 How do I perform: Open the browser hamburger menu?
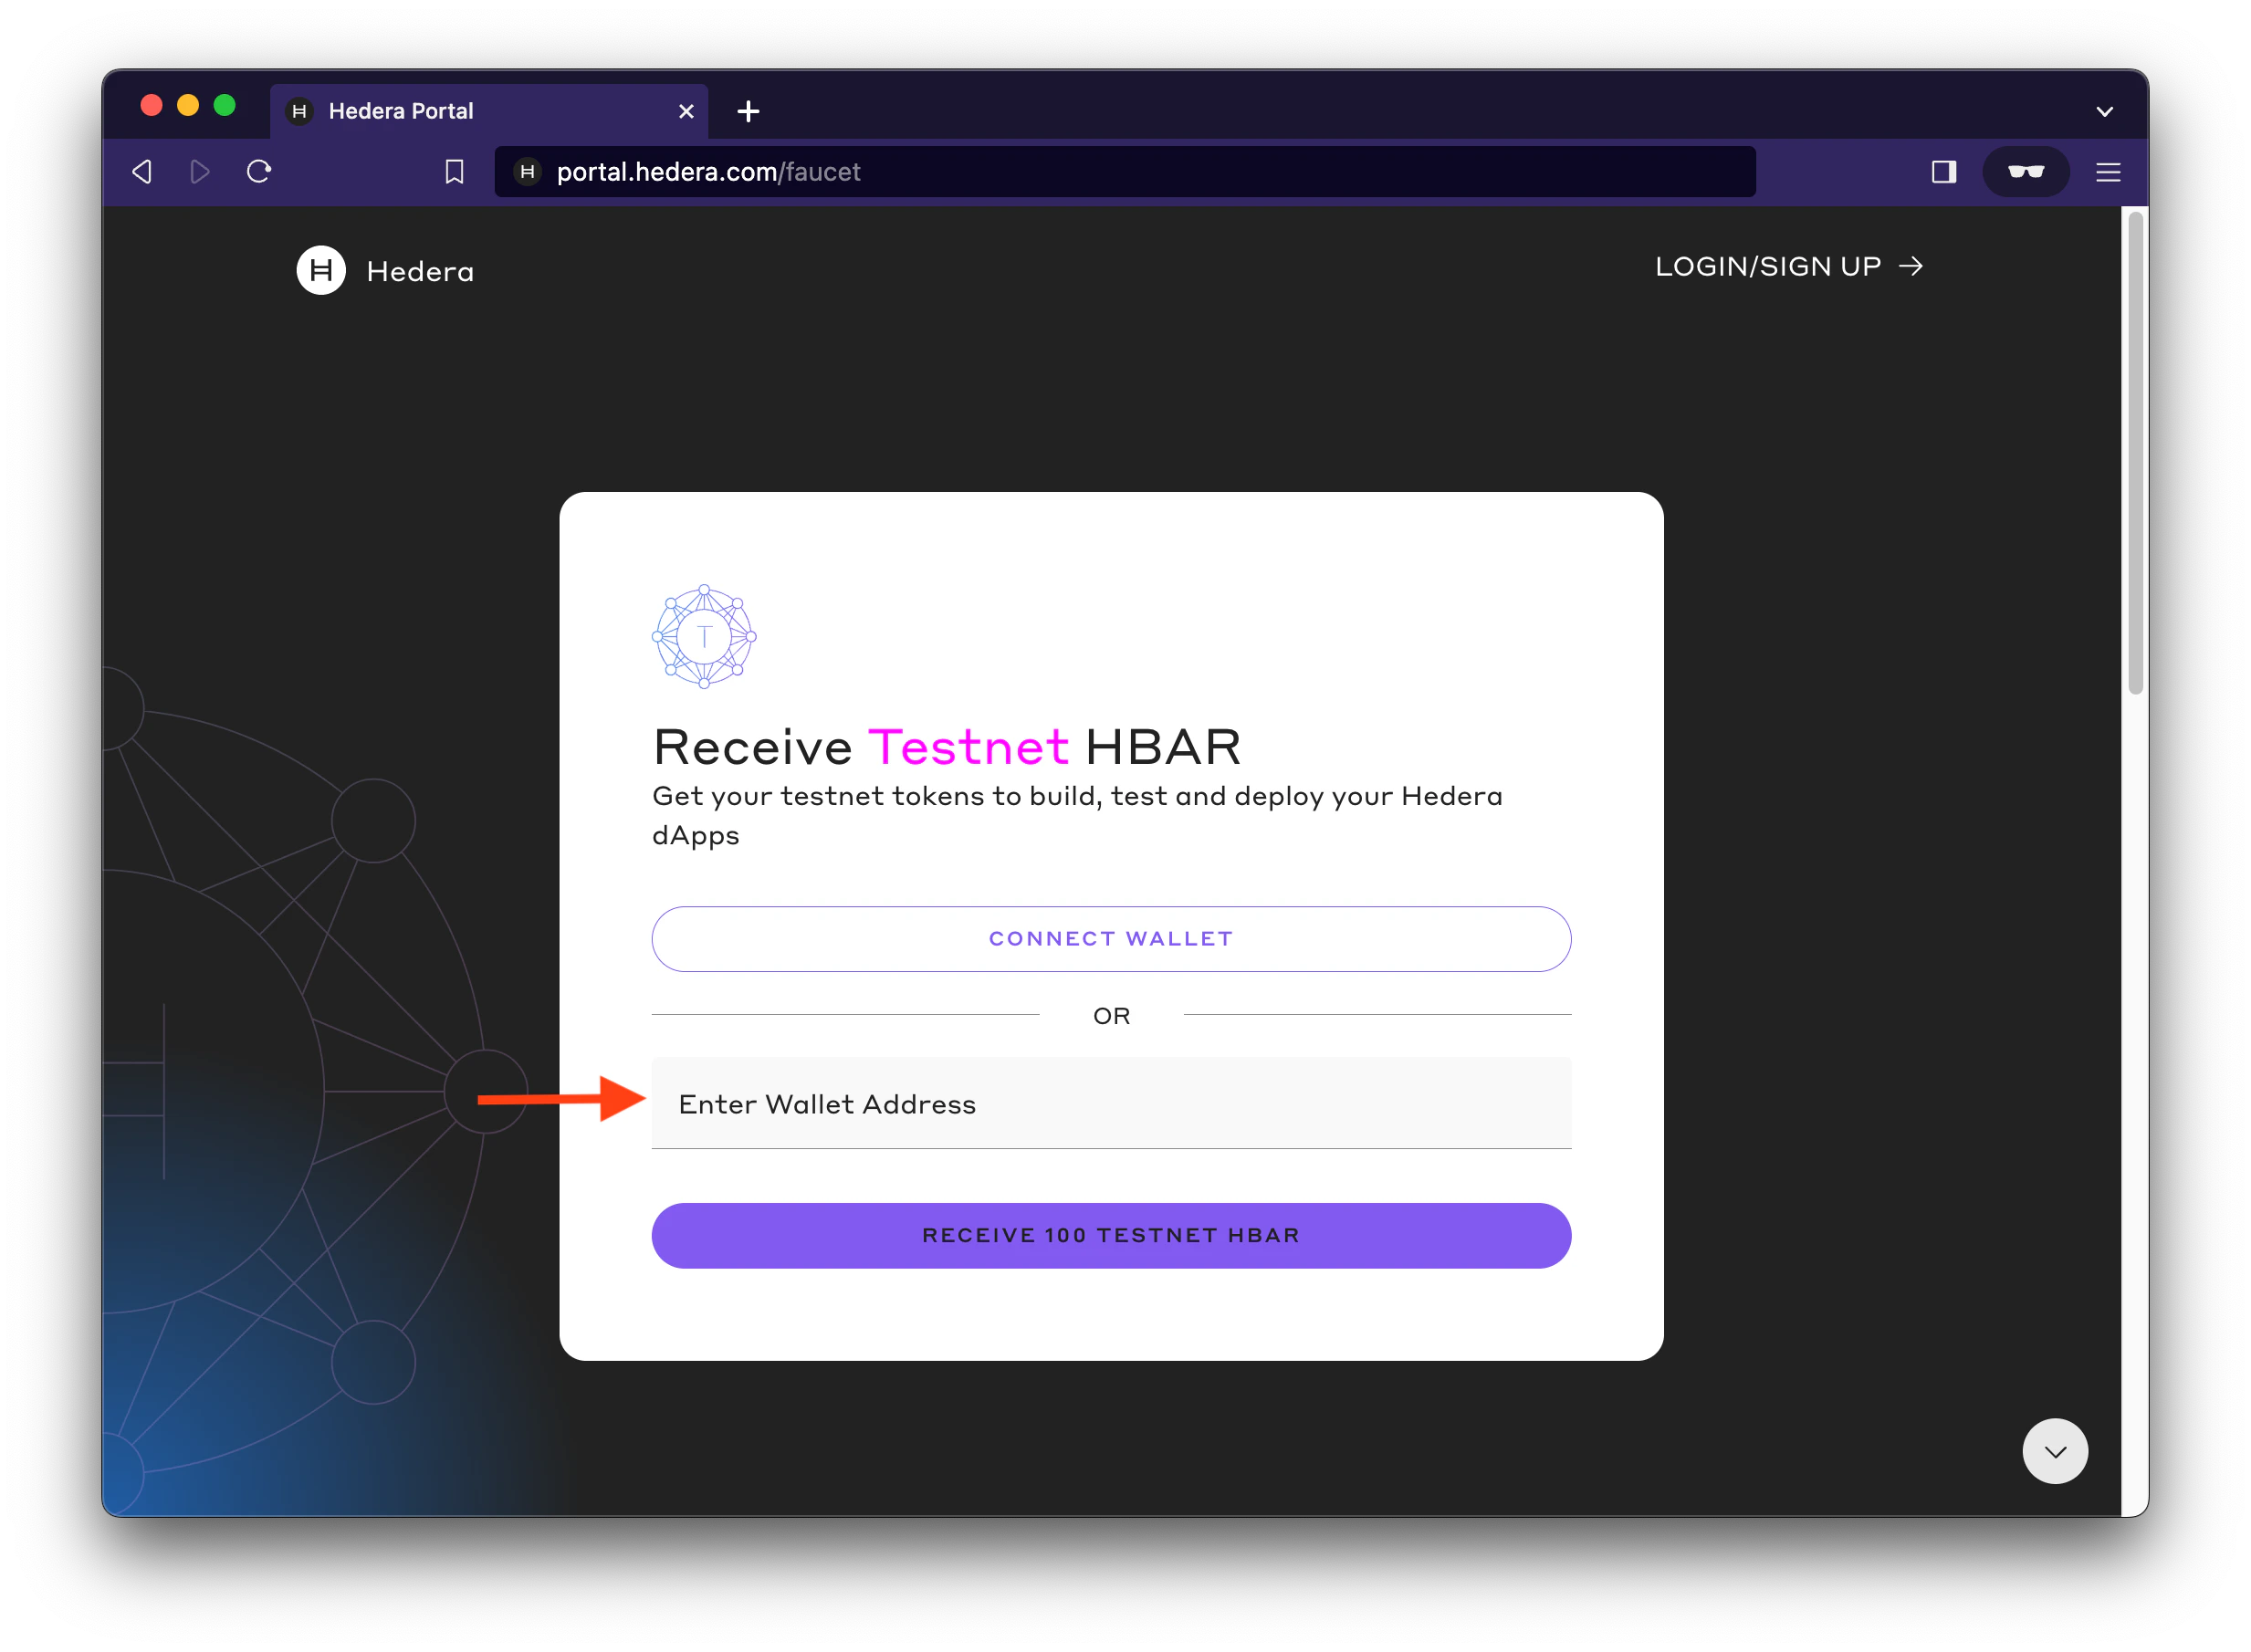pyautogui.click(x=2108, y=172)
